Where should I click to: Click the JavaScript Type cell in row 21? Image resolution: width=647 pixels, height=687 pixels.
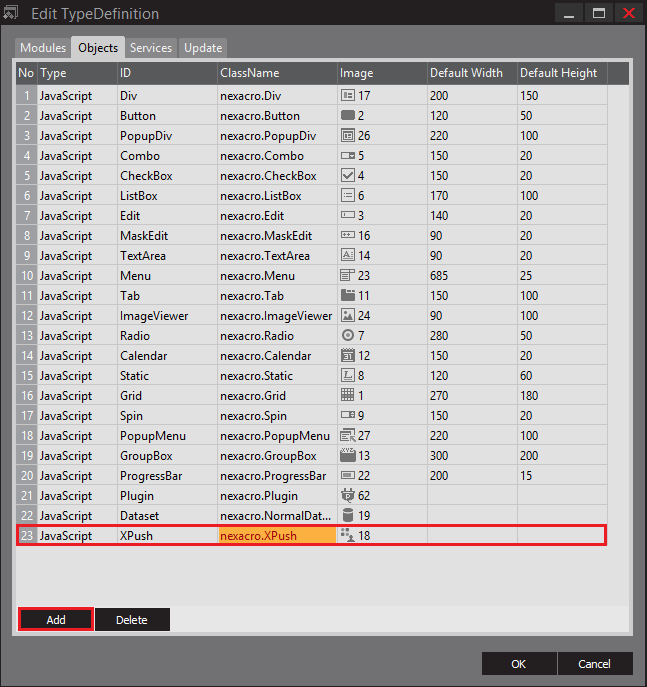[x=77, y=496]
